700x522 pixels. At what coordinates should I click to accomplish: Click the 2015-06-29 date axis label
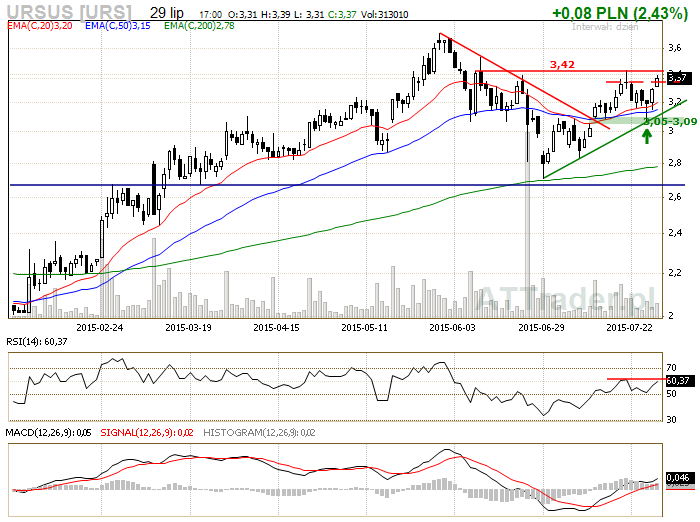(541, 328)
